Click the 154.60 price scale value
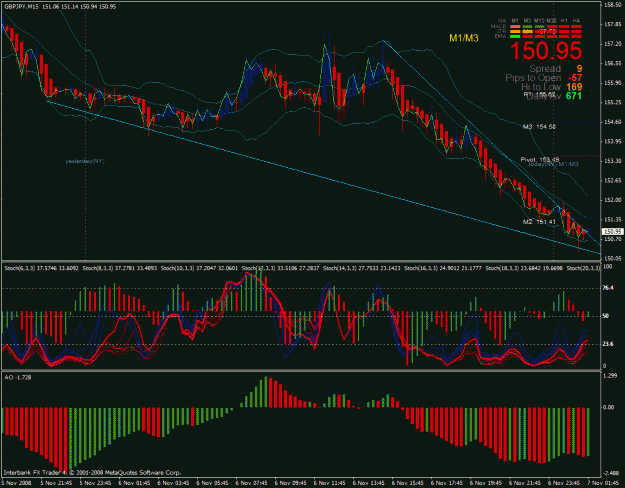The width and height of the screenshot is (625, 488). pyautogui.click(x=612, y=122)
